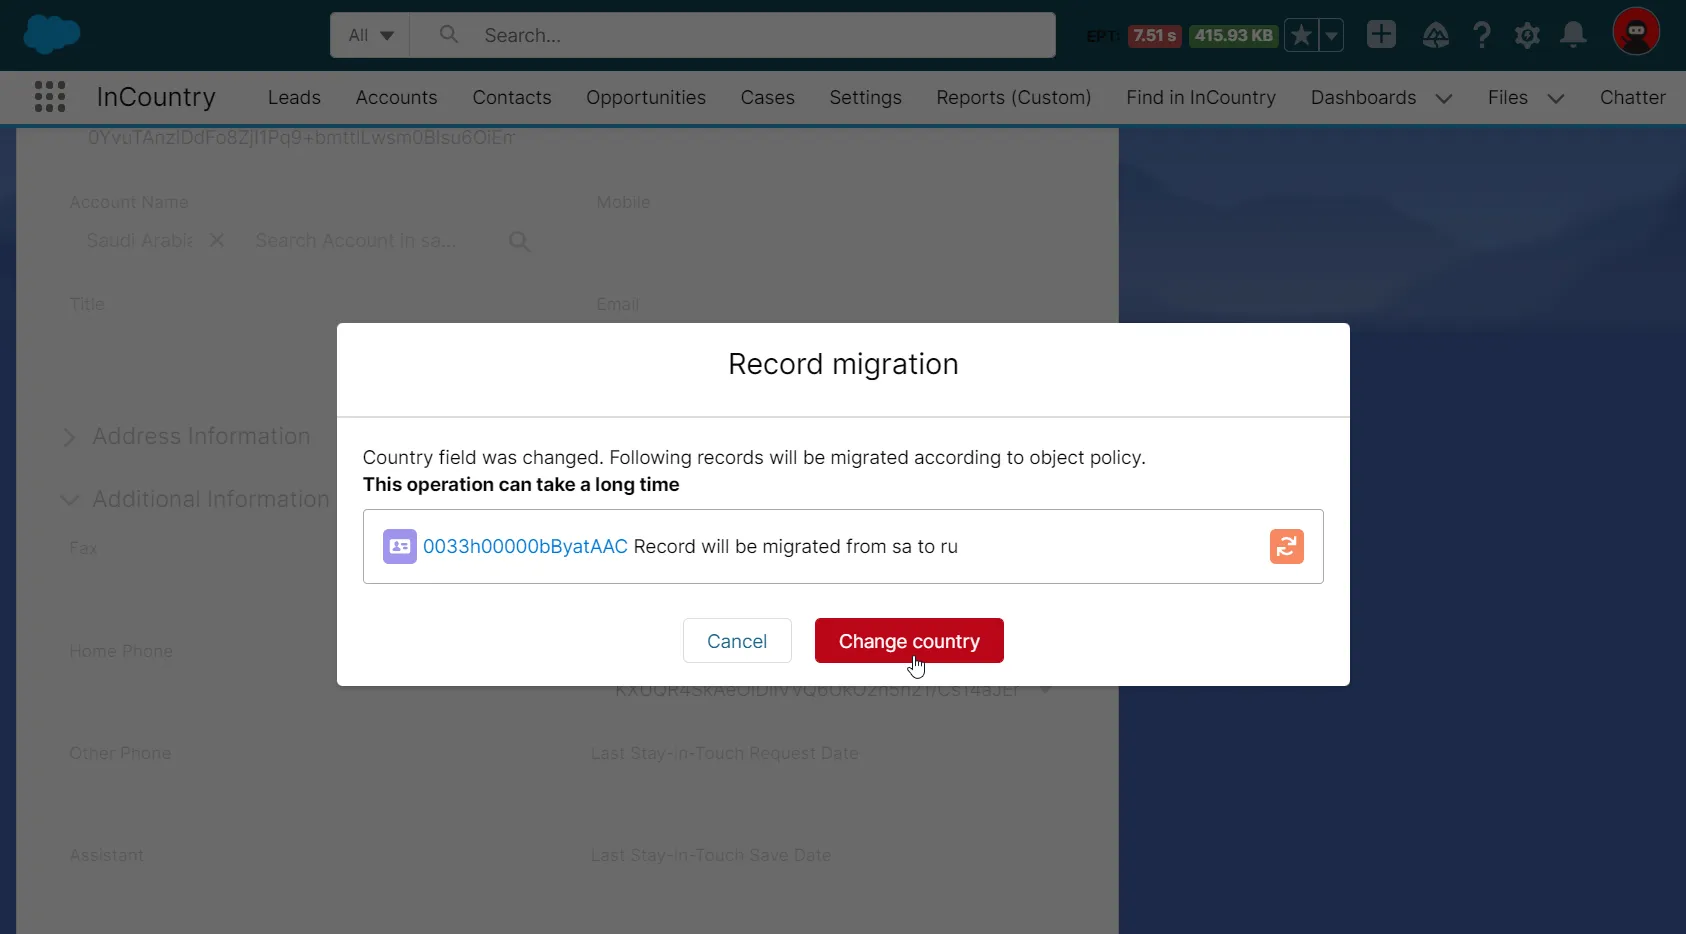Click the Salesforce cloud logo
The image size is (1686, 934).
(x=50, y=33)
